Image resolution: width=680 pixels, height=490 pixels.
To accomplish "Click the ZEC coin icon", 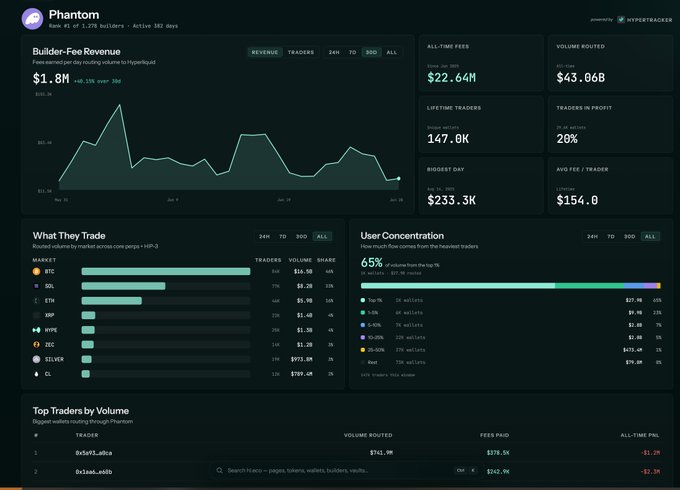I will click(36, 345).
